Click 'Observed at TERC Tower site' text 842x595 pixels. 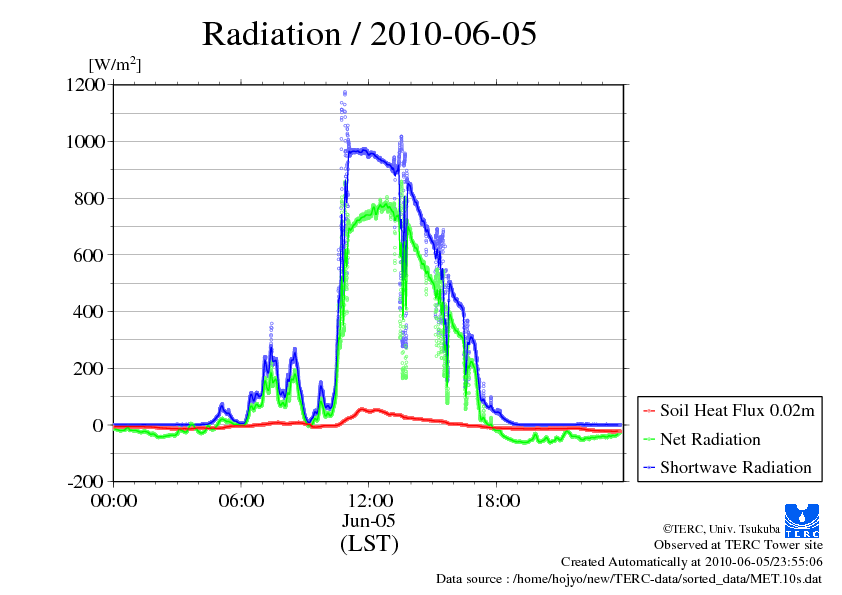coord(738,545)
